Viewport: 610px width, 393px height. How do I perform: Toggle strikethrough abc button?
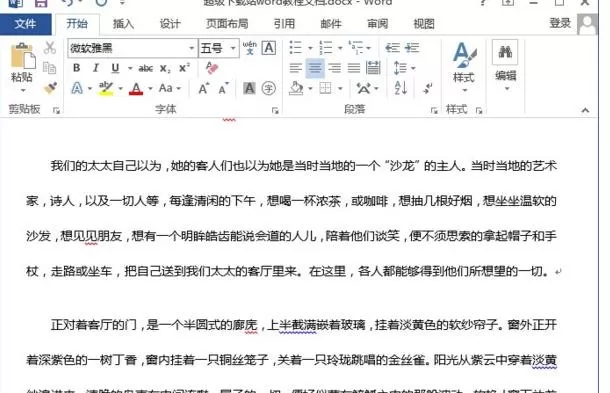coord(145,68)
